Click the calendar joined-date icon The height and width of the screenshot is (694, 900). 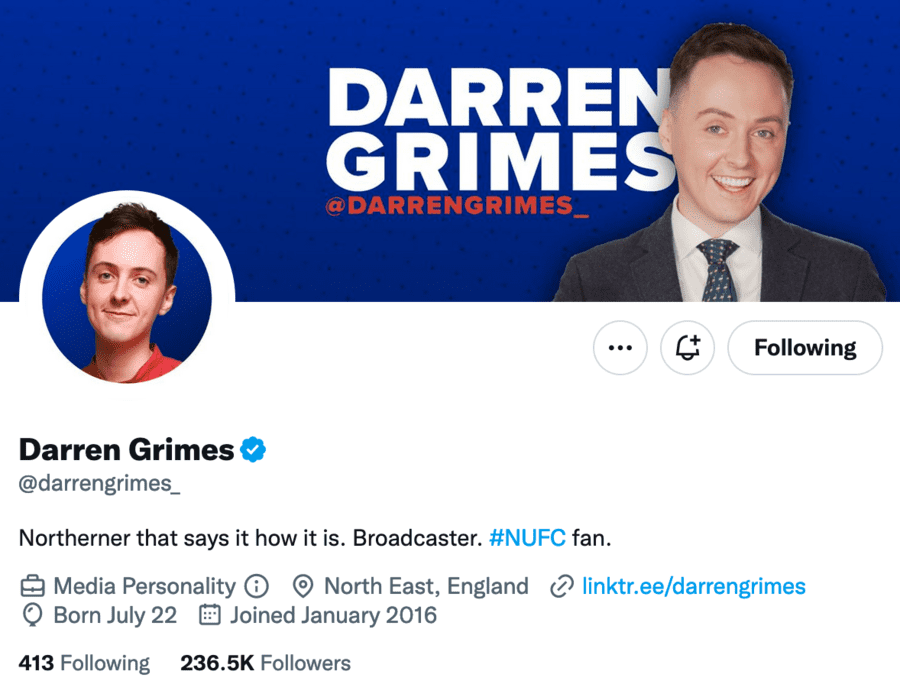(x=210, y=615)
